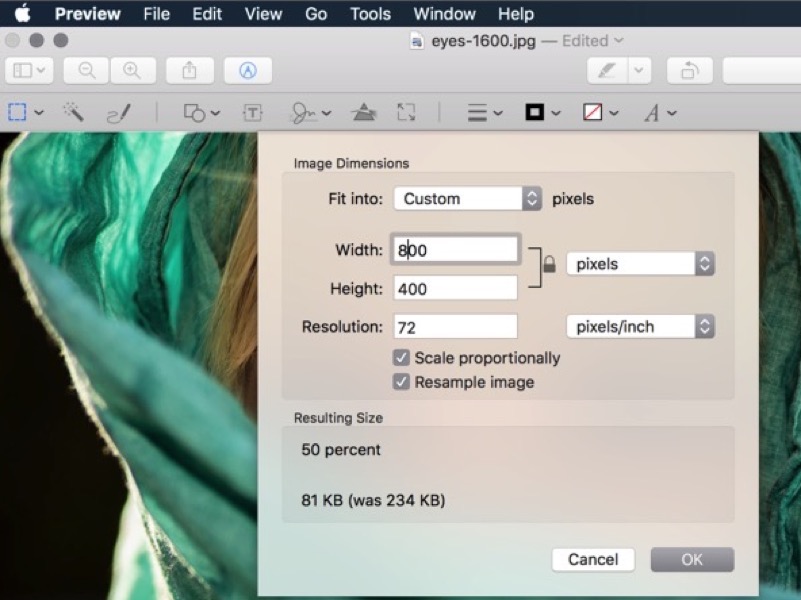
Task: Toggle the Markup toolbar button
Action: [x=248, y=70]
